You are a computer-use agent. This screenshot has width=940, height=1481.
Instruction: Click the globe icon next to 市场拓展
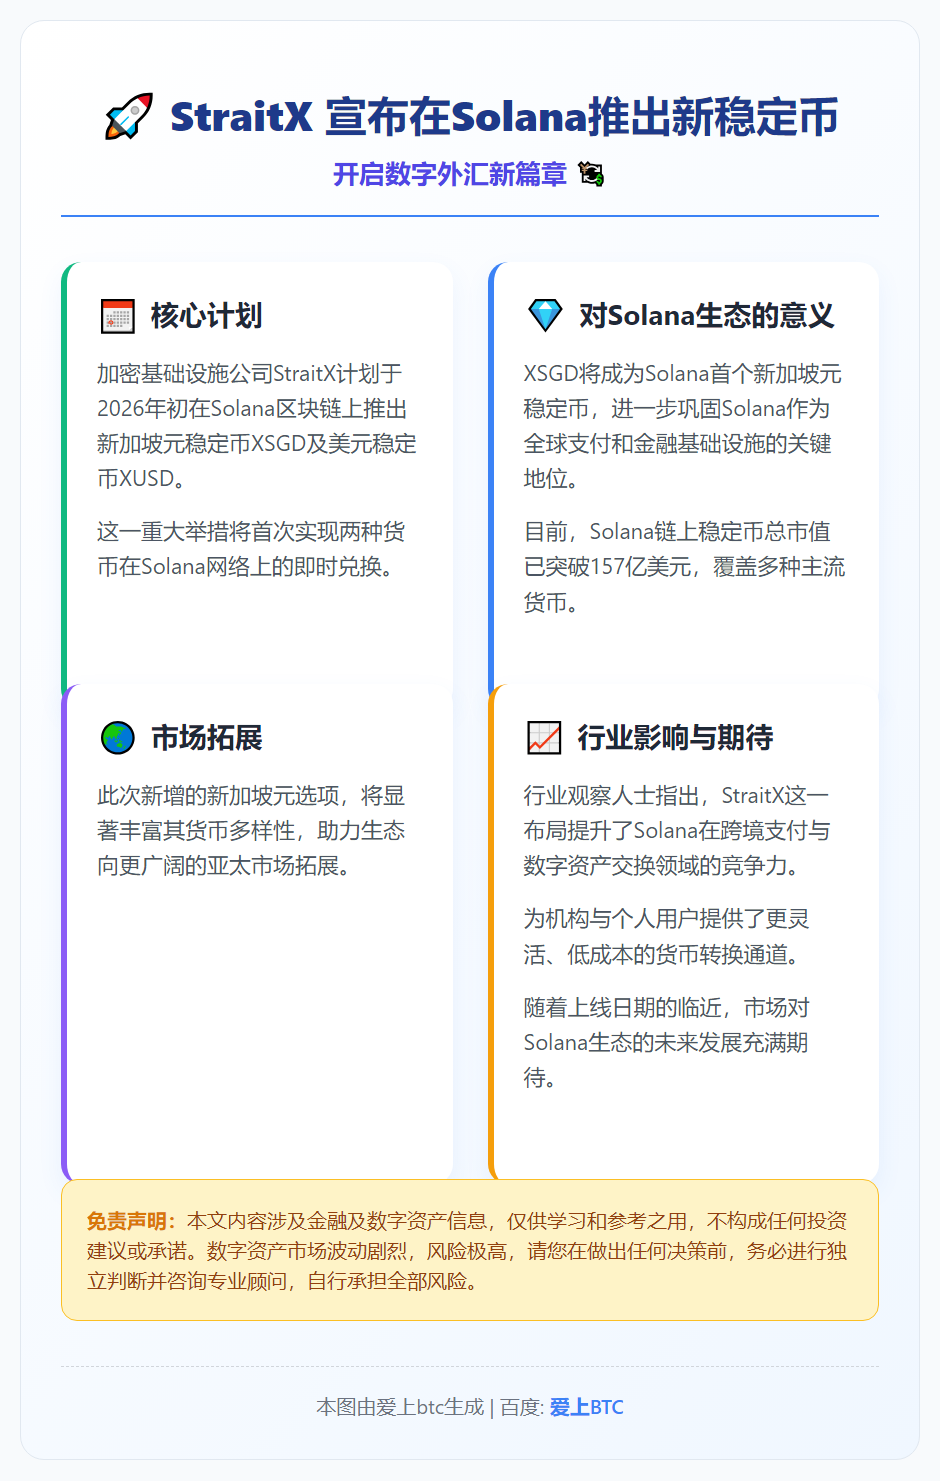pos(118,738)
